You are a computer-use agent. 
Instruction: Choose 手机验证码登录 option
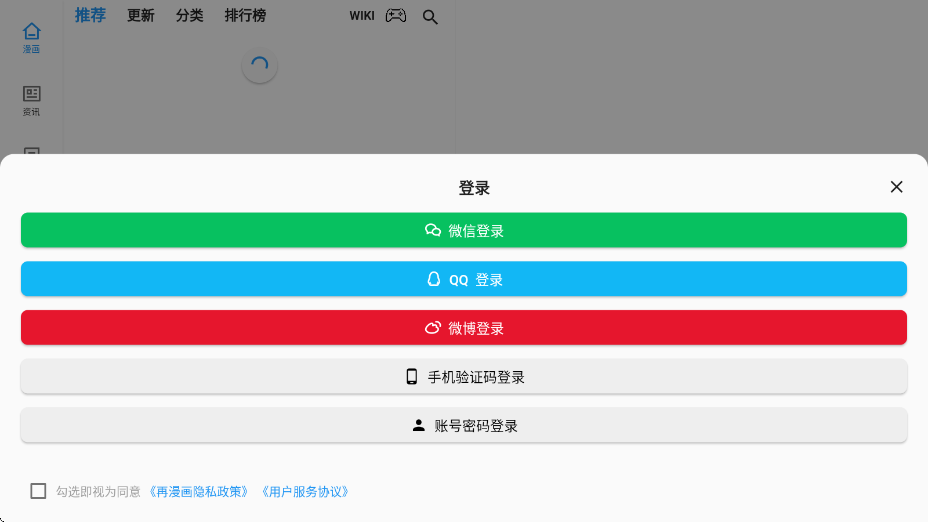[464, 376]
